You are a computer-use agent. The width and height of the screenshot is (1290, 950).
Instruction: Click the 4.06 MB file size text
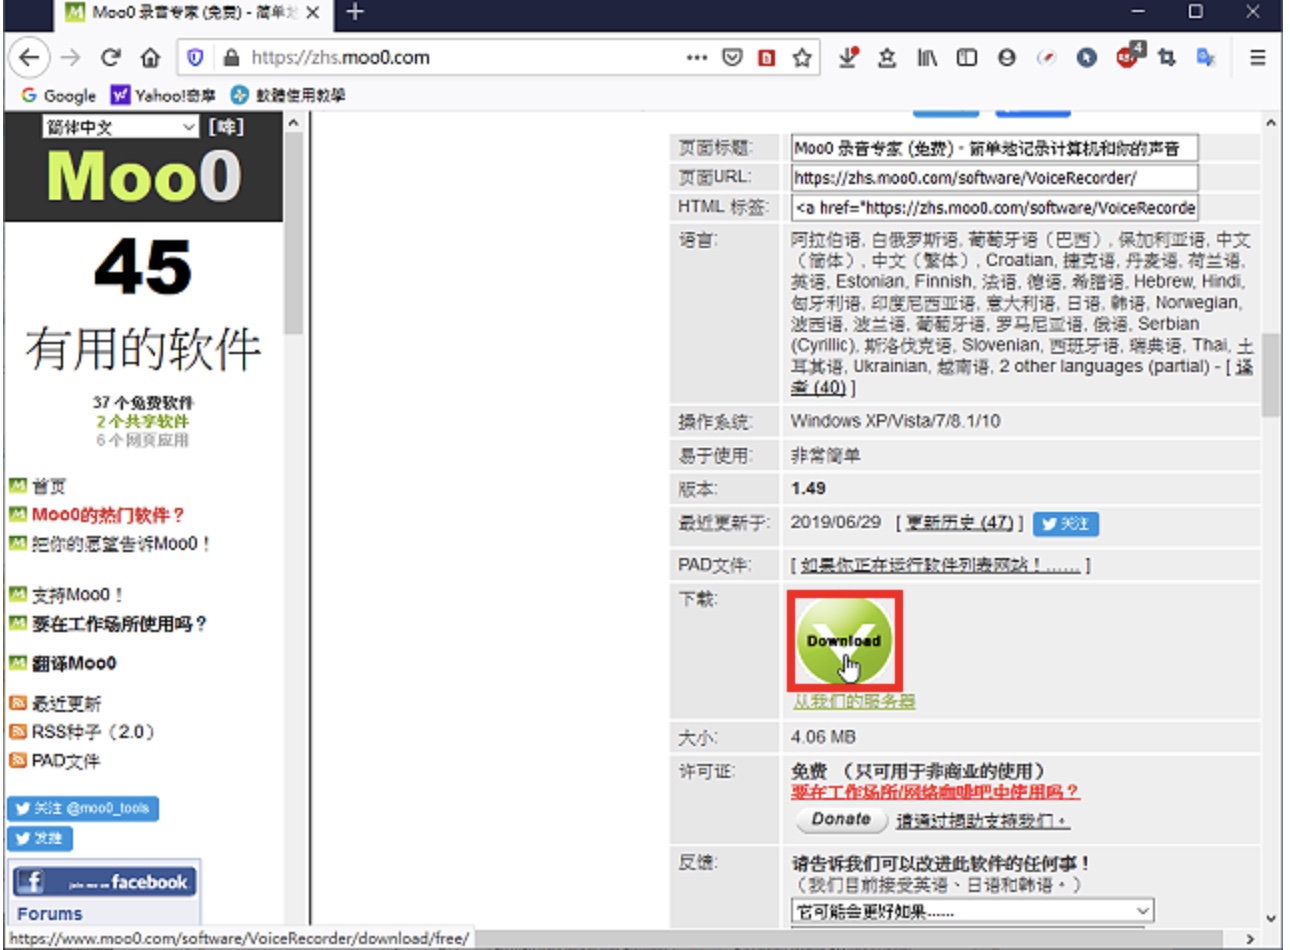pos(823,737)
